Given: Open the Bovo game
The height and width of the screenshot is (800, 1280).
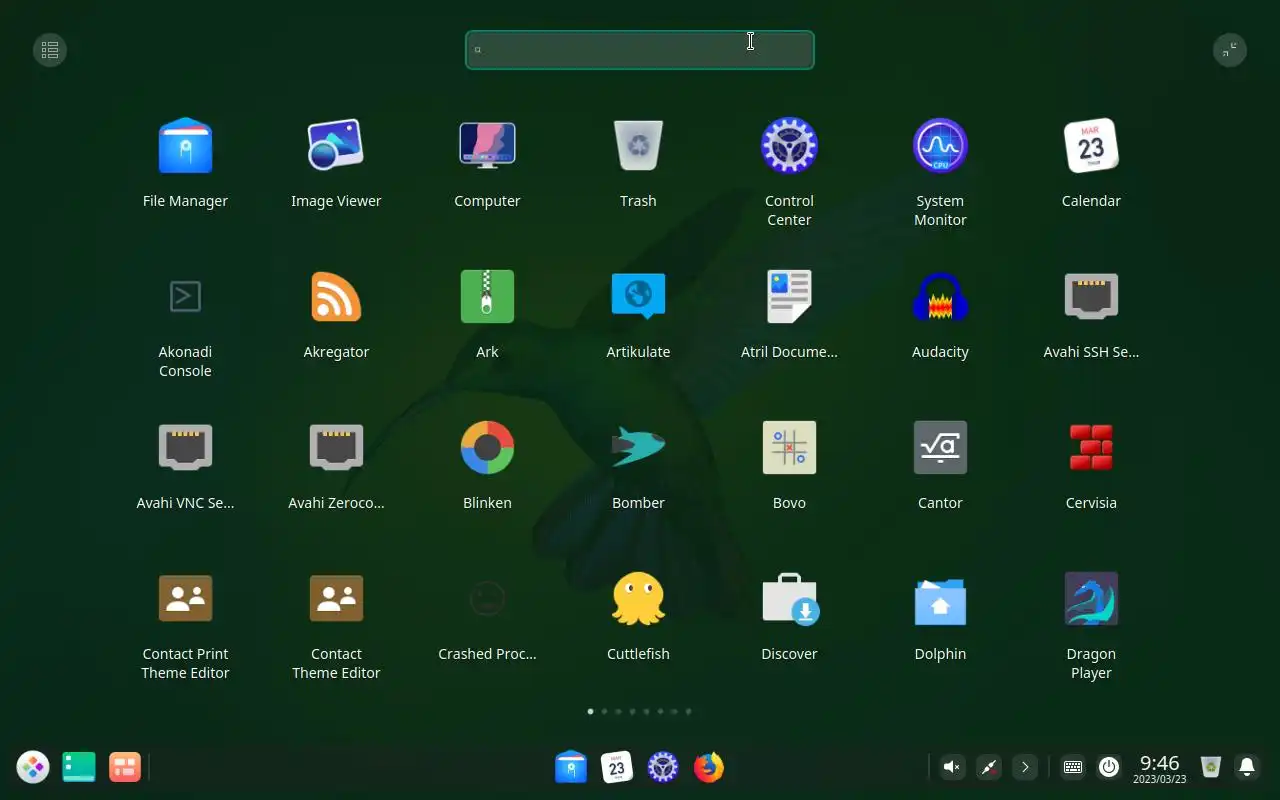Looking at the screenshot, I should click(x=789, y=448).
